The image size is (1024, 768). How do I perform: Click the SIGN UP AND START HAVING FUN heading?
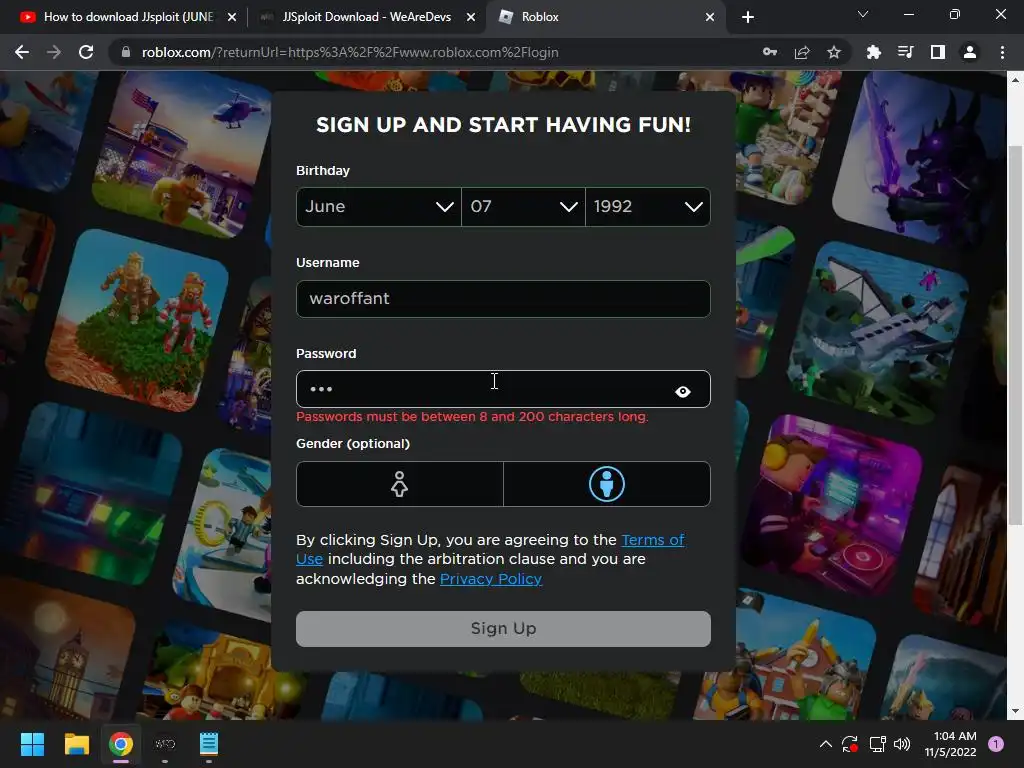click(504, 125)
